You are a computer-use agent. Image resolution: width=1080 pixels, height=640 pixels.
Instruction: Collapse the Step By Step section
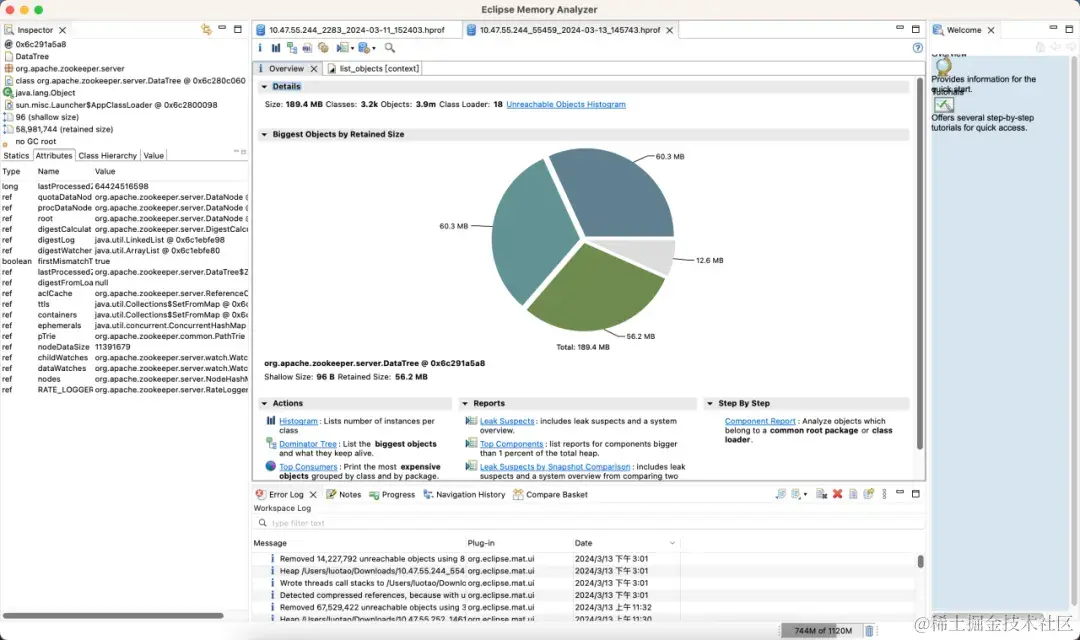709,403
